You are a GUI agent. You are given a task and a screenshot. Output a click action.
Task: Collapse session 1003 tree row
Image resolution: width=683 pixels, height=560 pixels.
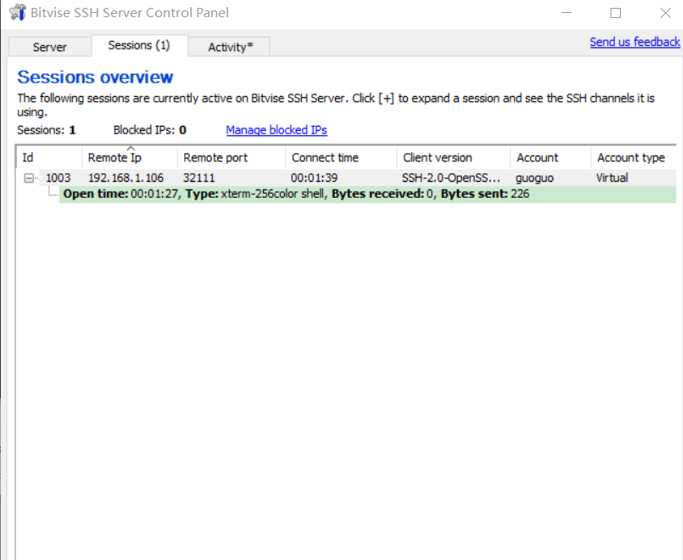[x=29, y=178]
